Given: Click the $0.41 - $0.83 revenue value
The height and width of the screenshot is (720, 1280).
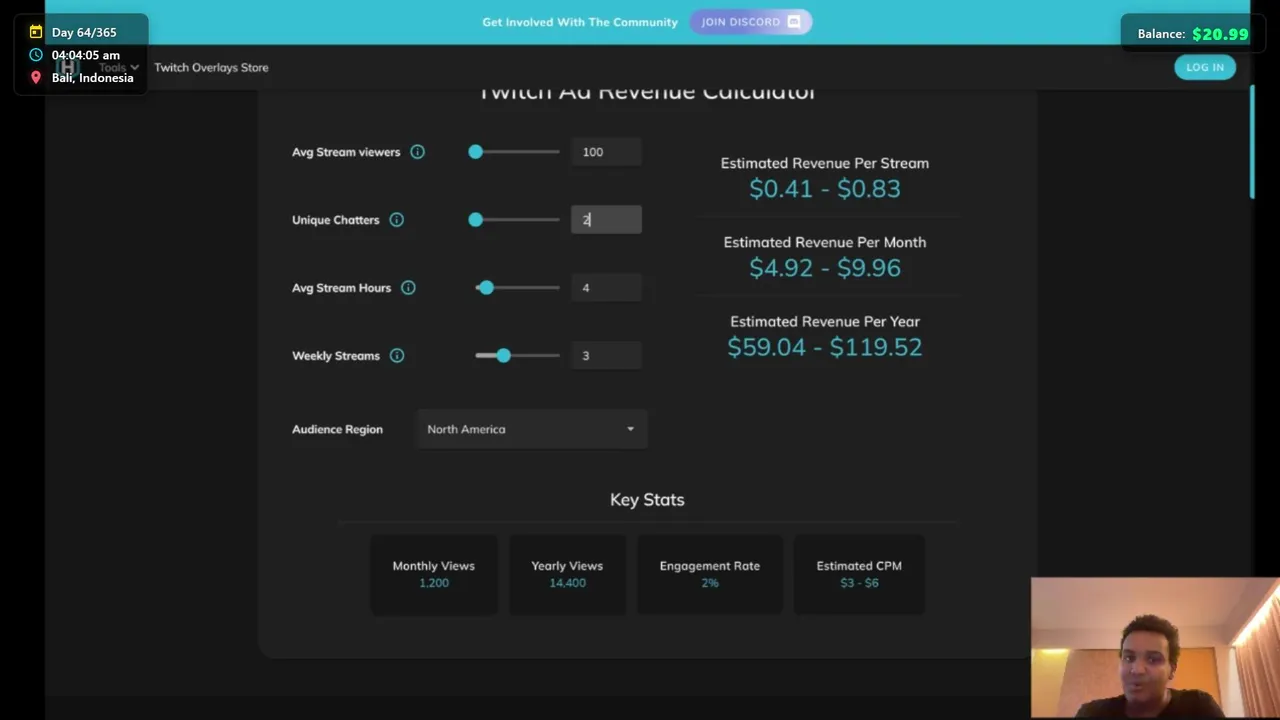Looking at the screenshot, I should click(x=825, y=189).
